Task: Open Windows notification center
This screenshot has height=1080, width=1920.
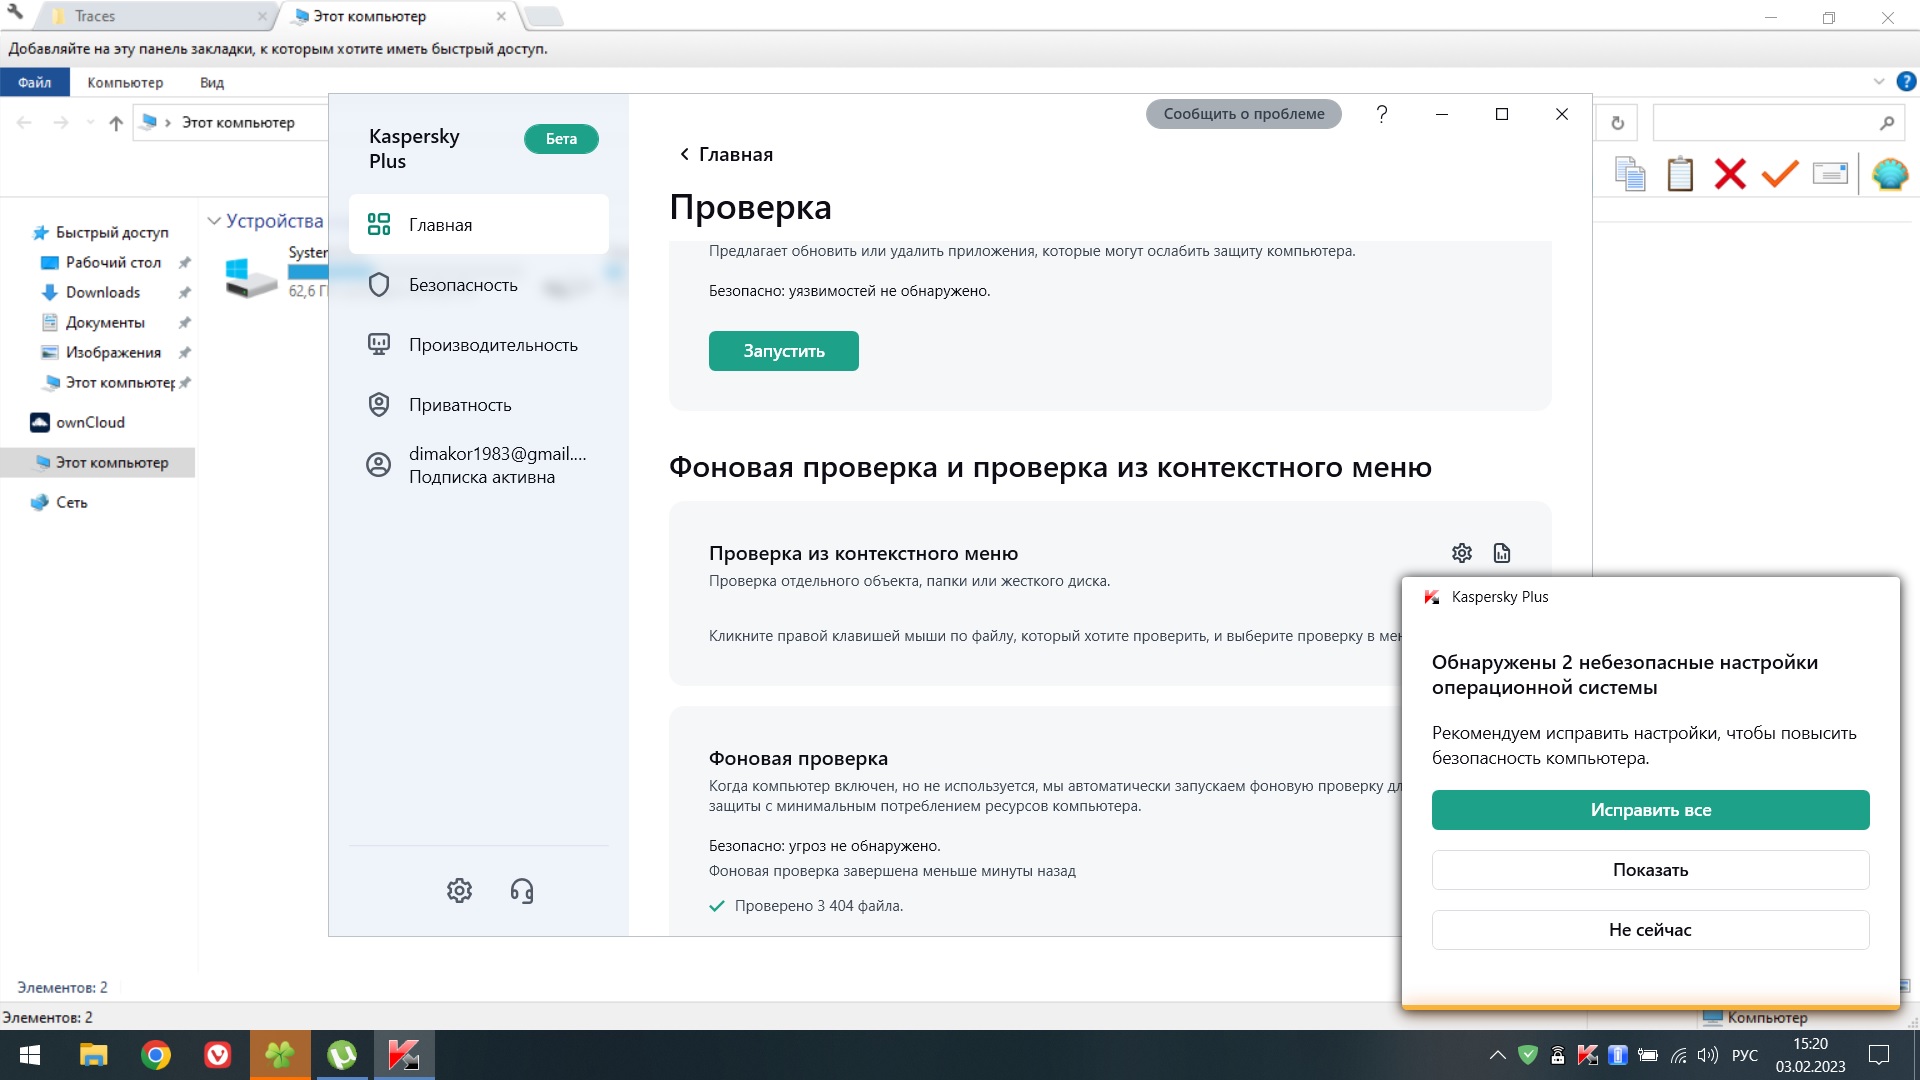Action: coord(1879,1055)
